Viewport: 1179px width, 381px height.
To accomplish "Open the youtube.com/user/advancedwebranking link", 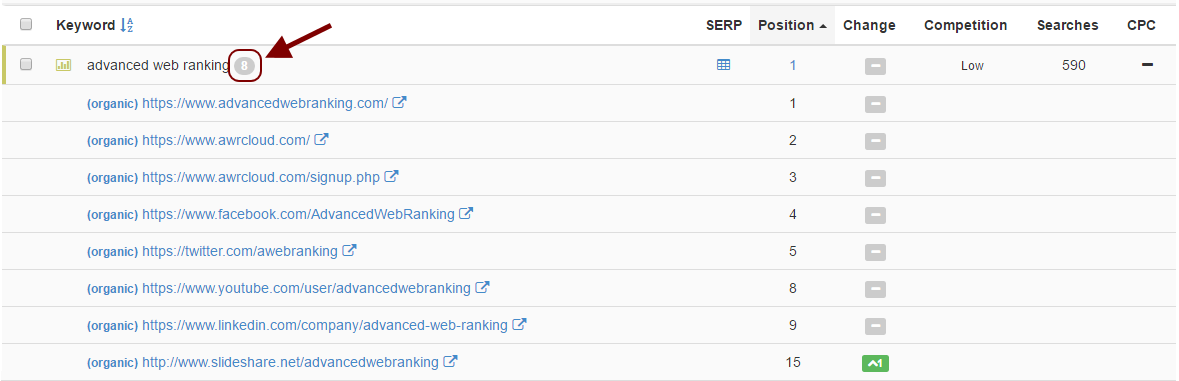I will pos(306,288).
